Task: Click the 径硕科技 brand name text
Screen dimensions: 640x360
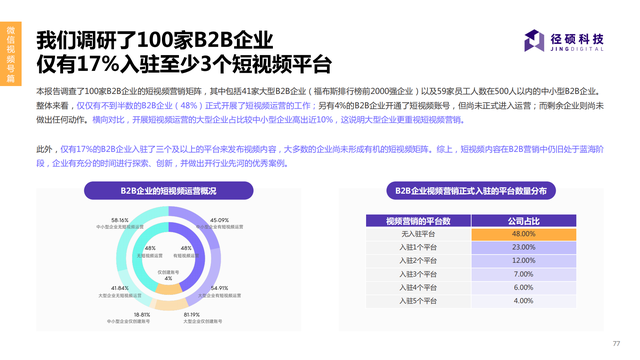Action: point(577,38)
